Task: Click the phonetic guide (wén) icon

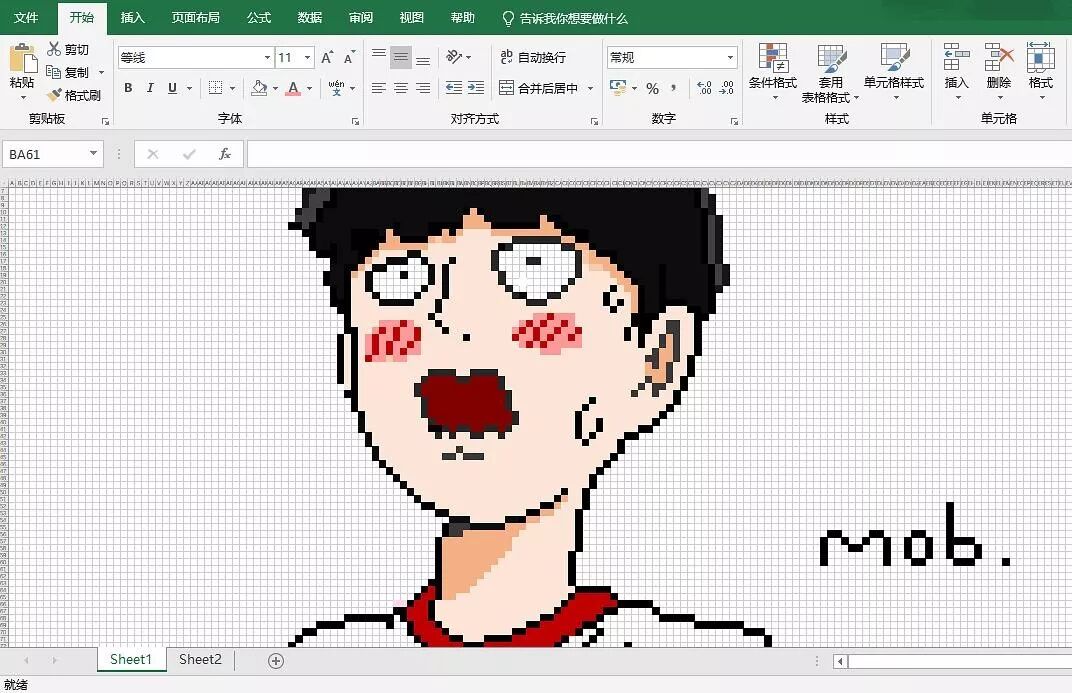Action: click(x=336, y=88)
